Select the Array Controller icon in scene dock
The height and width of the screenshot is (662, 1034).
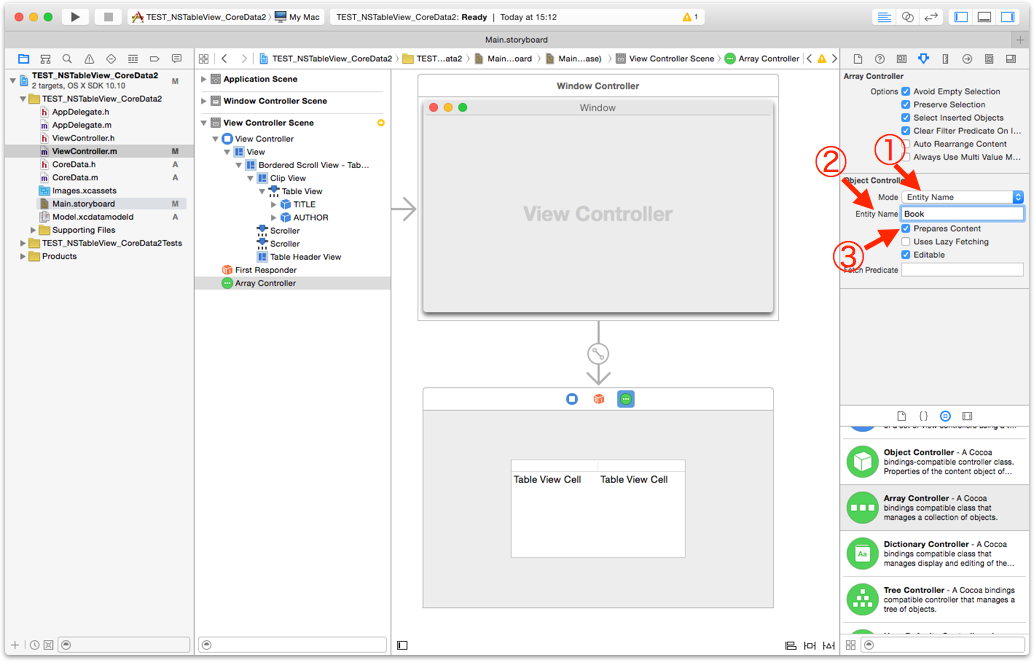[626, 399]
